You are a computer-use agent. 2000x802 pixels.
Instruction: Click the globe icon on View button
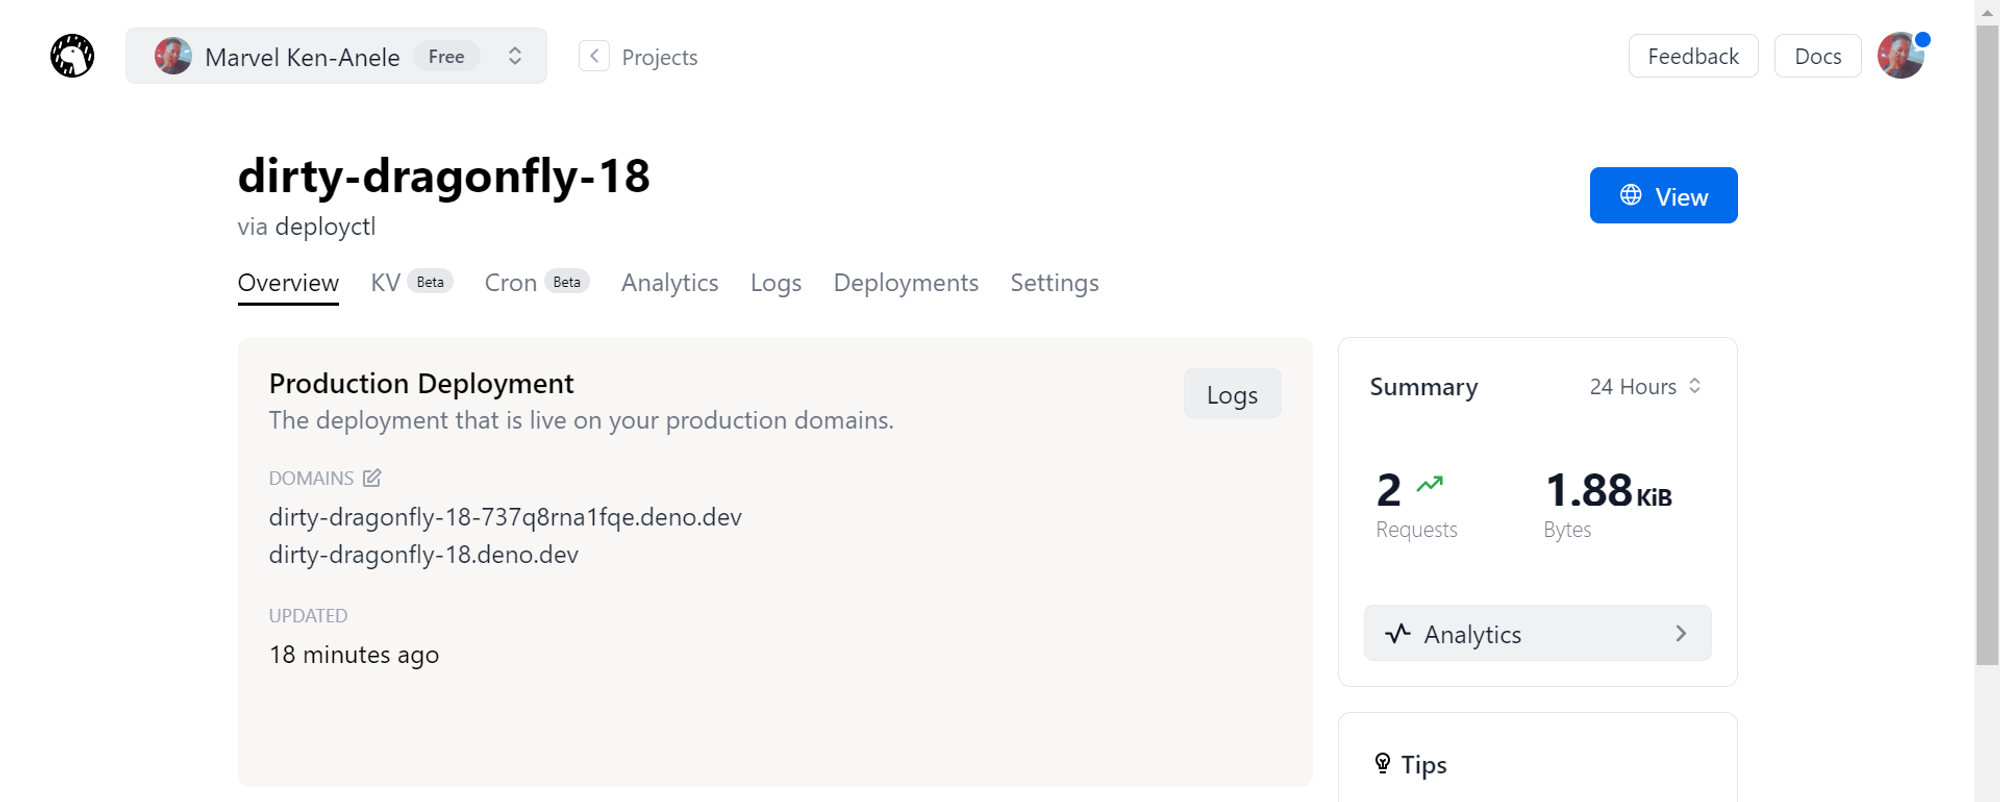click(x=1631, y=195)
